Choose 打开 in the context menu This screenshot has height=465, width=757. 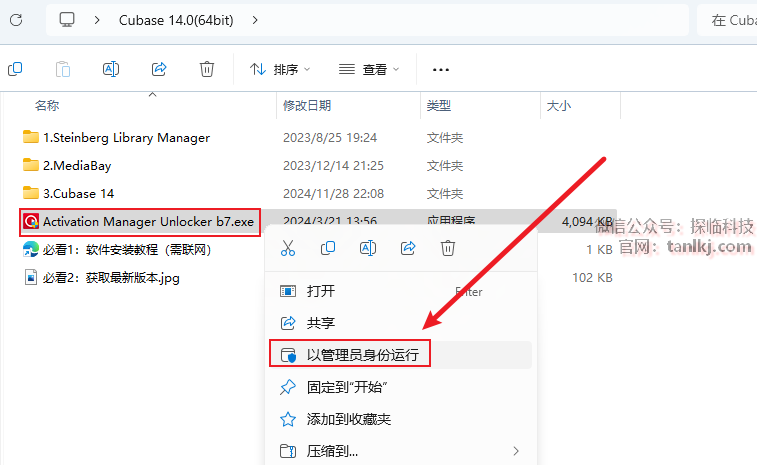(400, 291)
